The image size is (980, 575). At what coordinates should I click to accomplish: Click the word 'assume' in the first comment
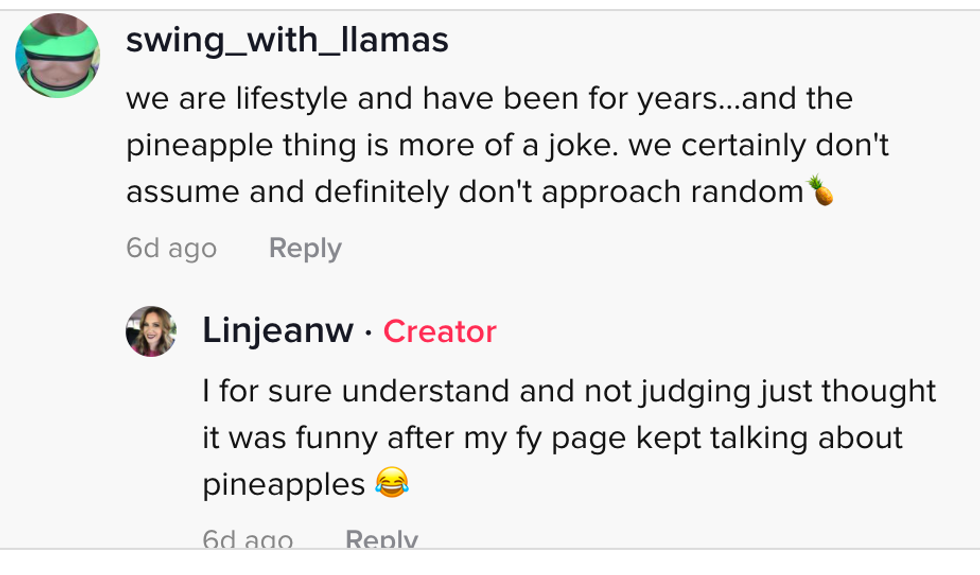click(182, 191)
